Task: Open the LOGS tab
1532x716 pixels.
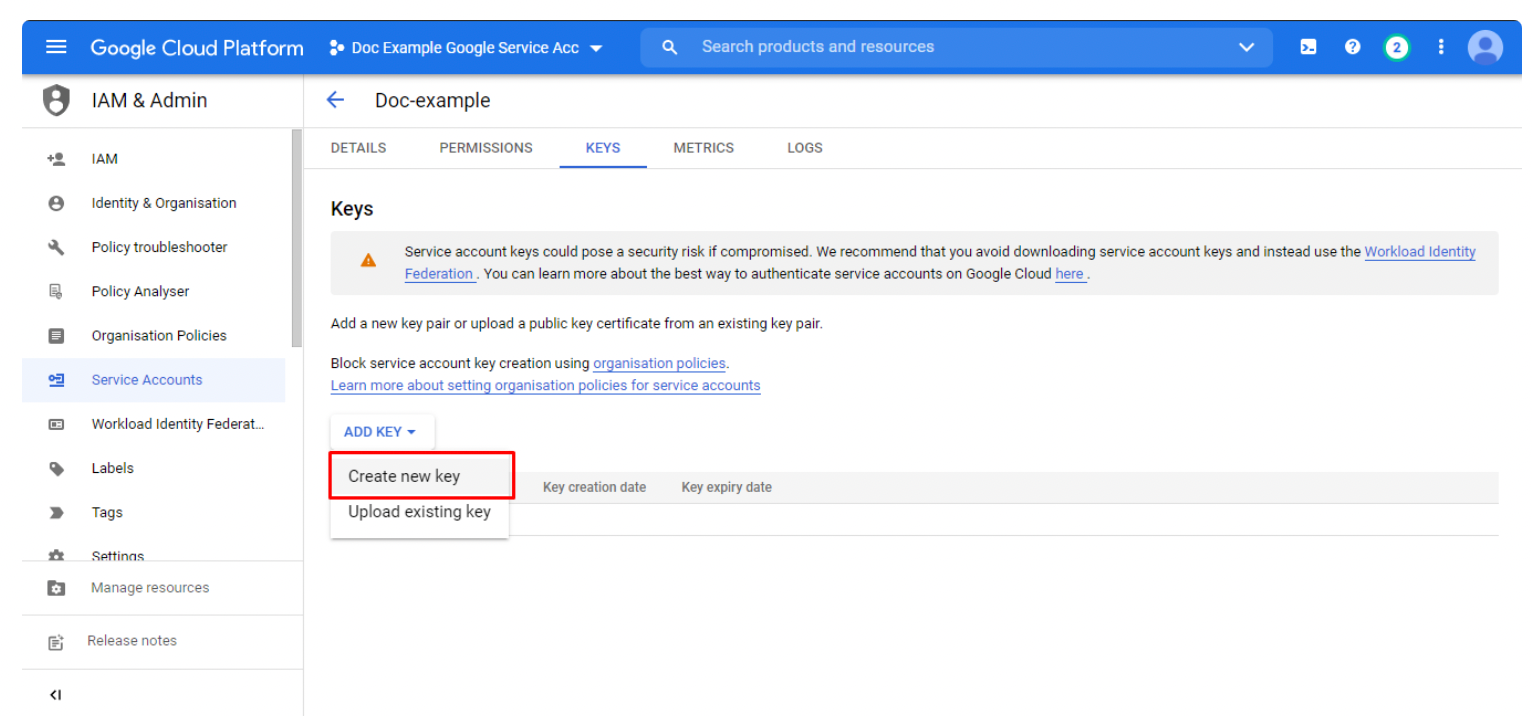Action: (x=805, y=148)
